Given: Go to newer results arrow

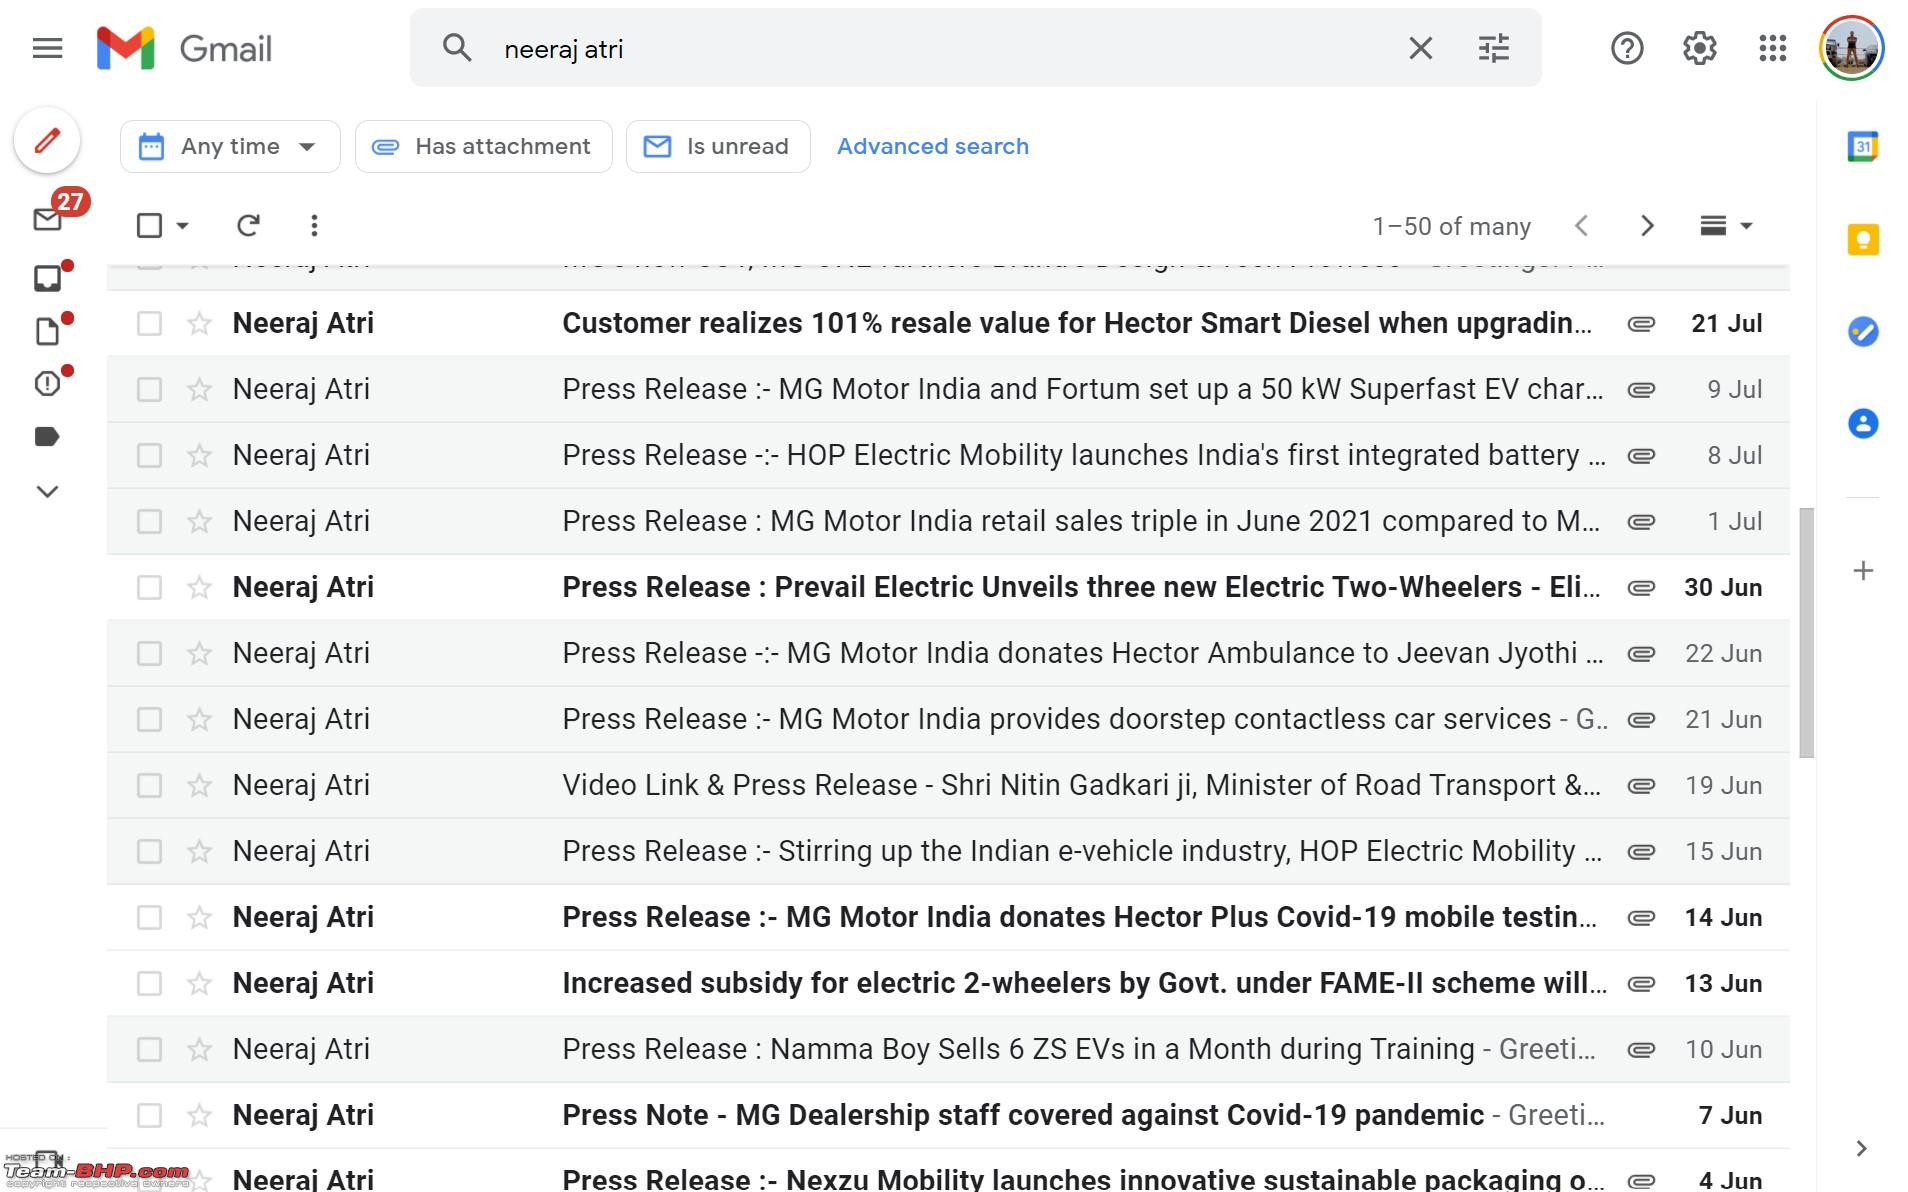Looking at the screenshot, I should [x=1581, y=226].
